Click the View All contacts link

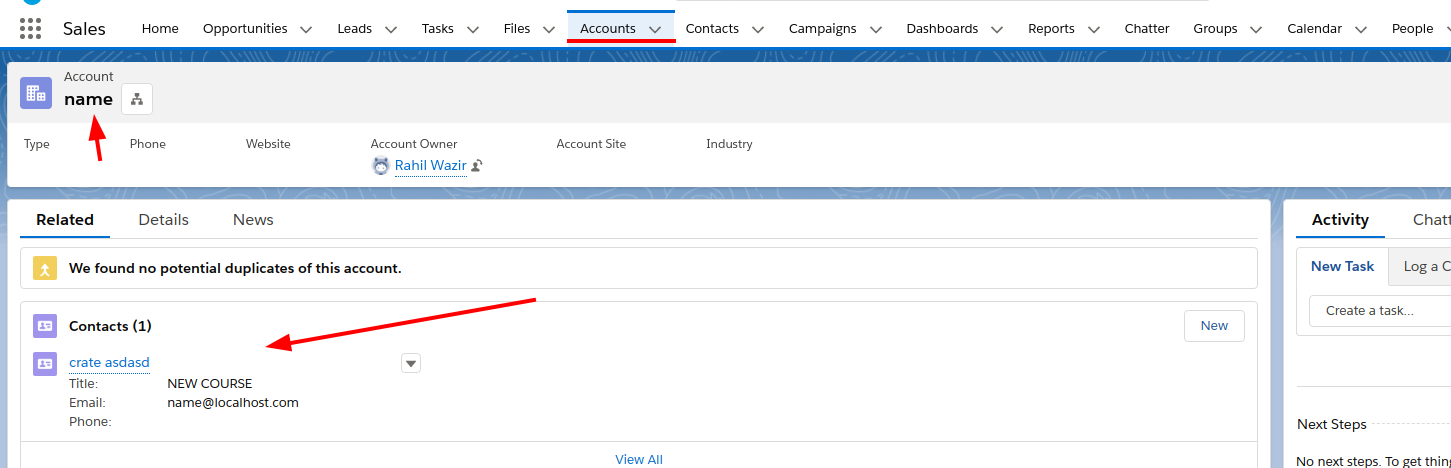[638, 459]
